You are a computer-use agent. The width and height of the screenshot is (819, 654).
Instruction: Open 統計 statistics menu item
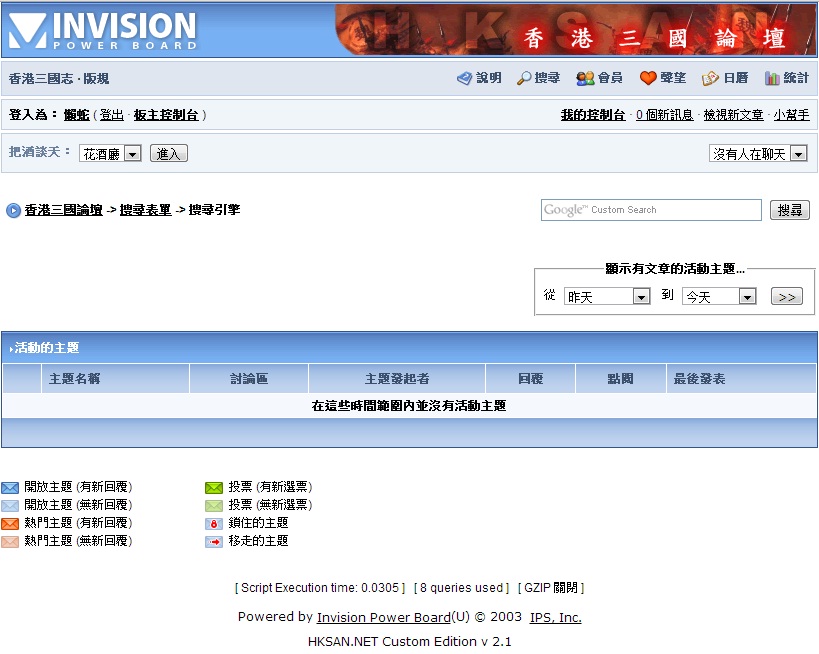pyautogui.click(x=796, y=78)
